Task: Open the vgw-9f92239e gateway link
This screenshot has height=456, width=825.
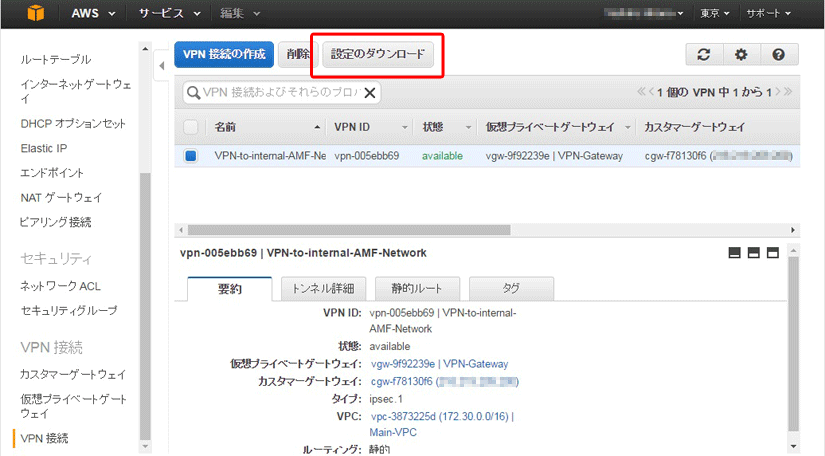Action: (439, 364)
